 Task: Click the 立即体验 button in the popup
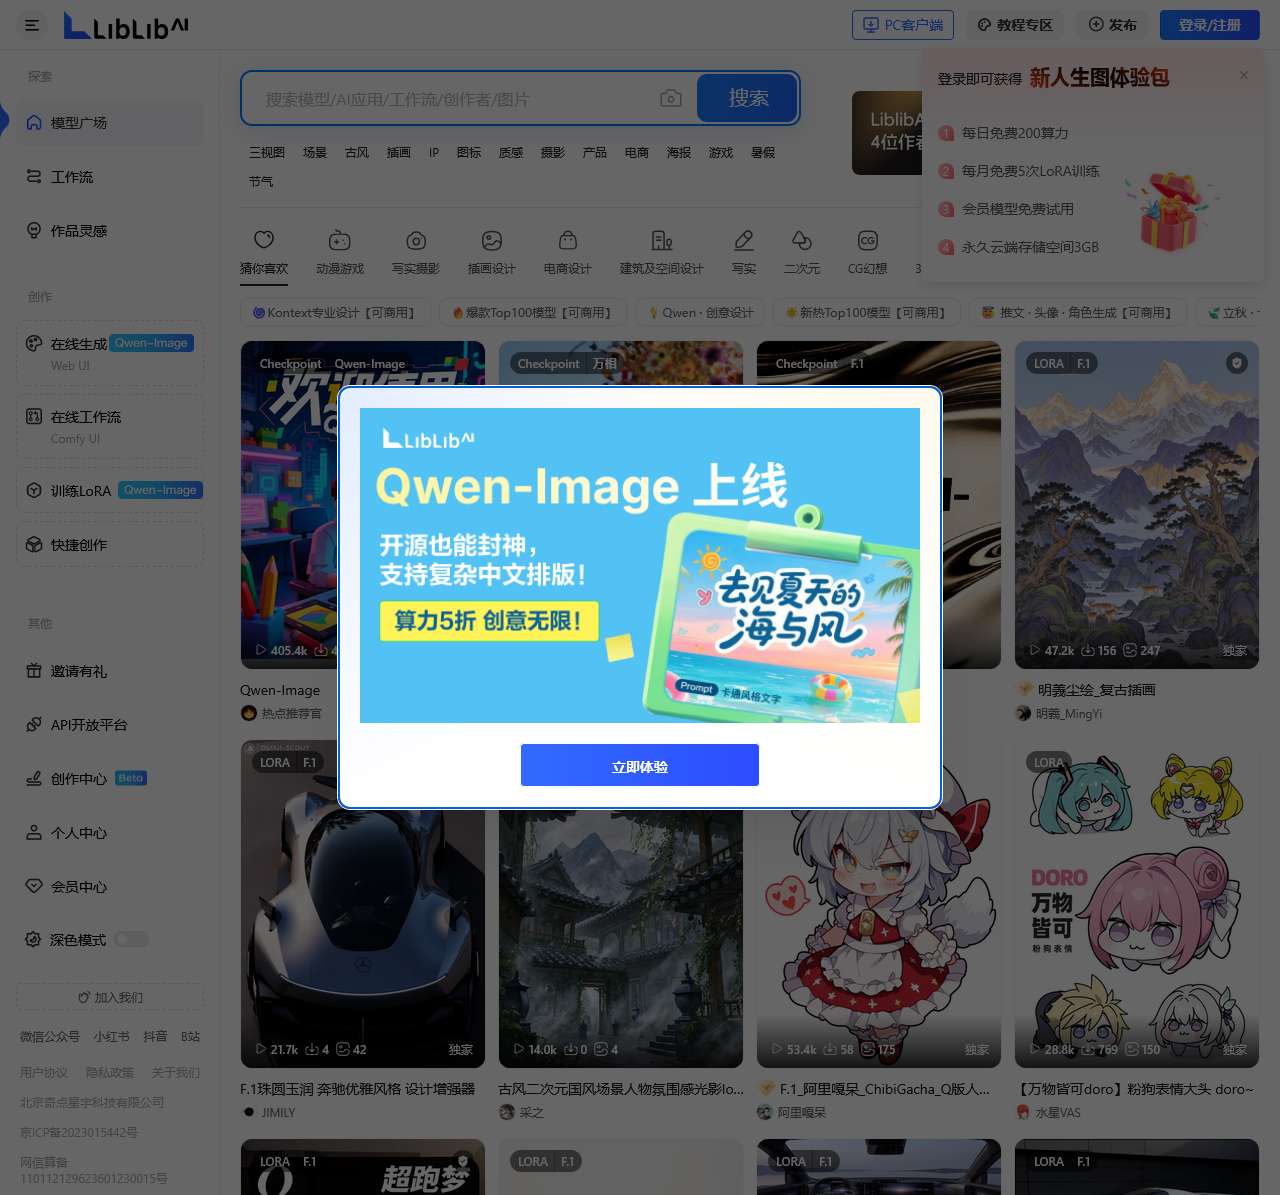[x=639, y=765]
